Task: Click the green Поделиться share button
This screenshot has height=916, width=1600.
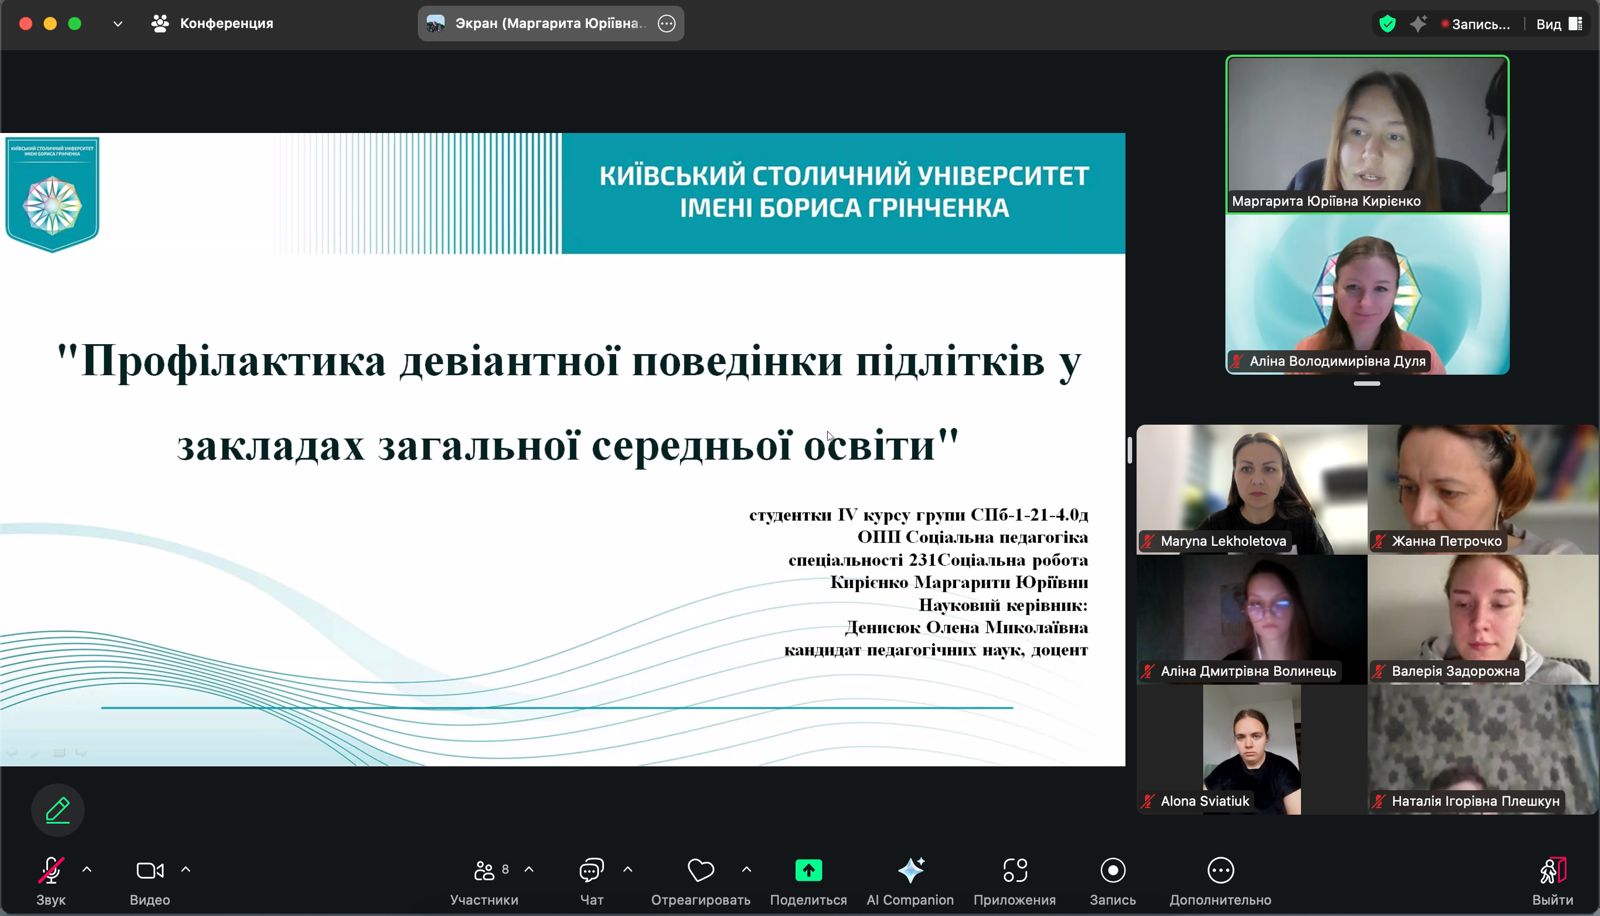Action: [809, 870]
